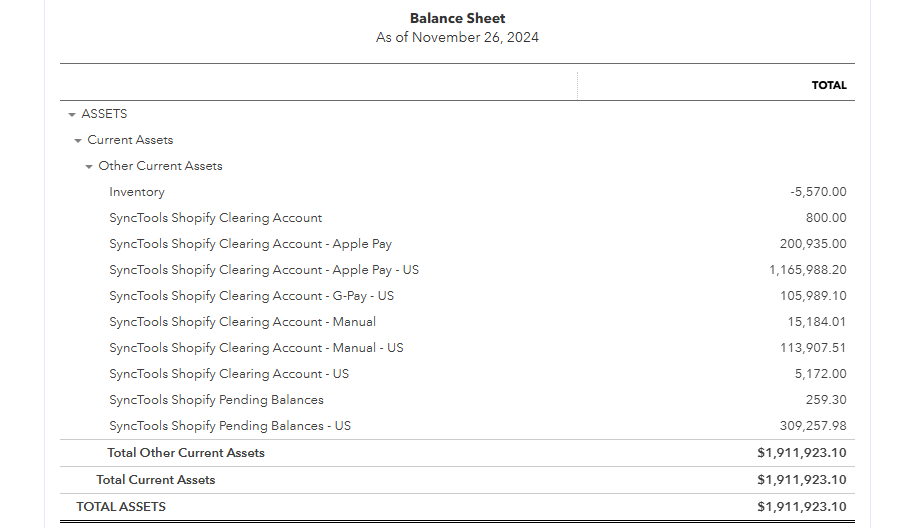Click the Inventory amount -5,570.00

pyautogui.click(x=818, y=192)
